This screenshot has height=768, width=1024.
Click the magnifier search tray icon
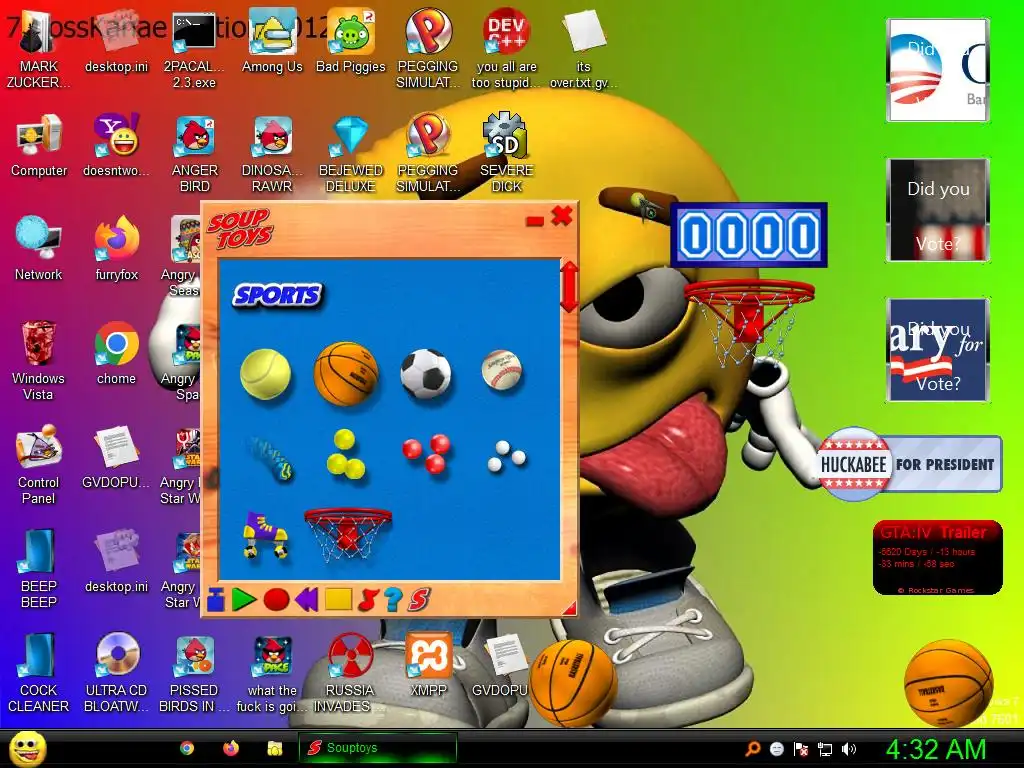(x=753, y=749)
